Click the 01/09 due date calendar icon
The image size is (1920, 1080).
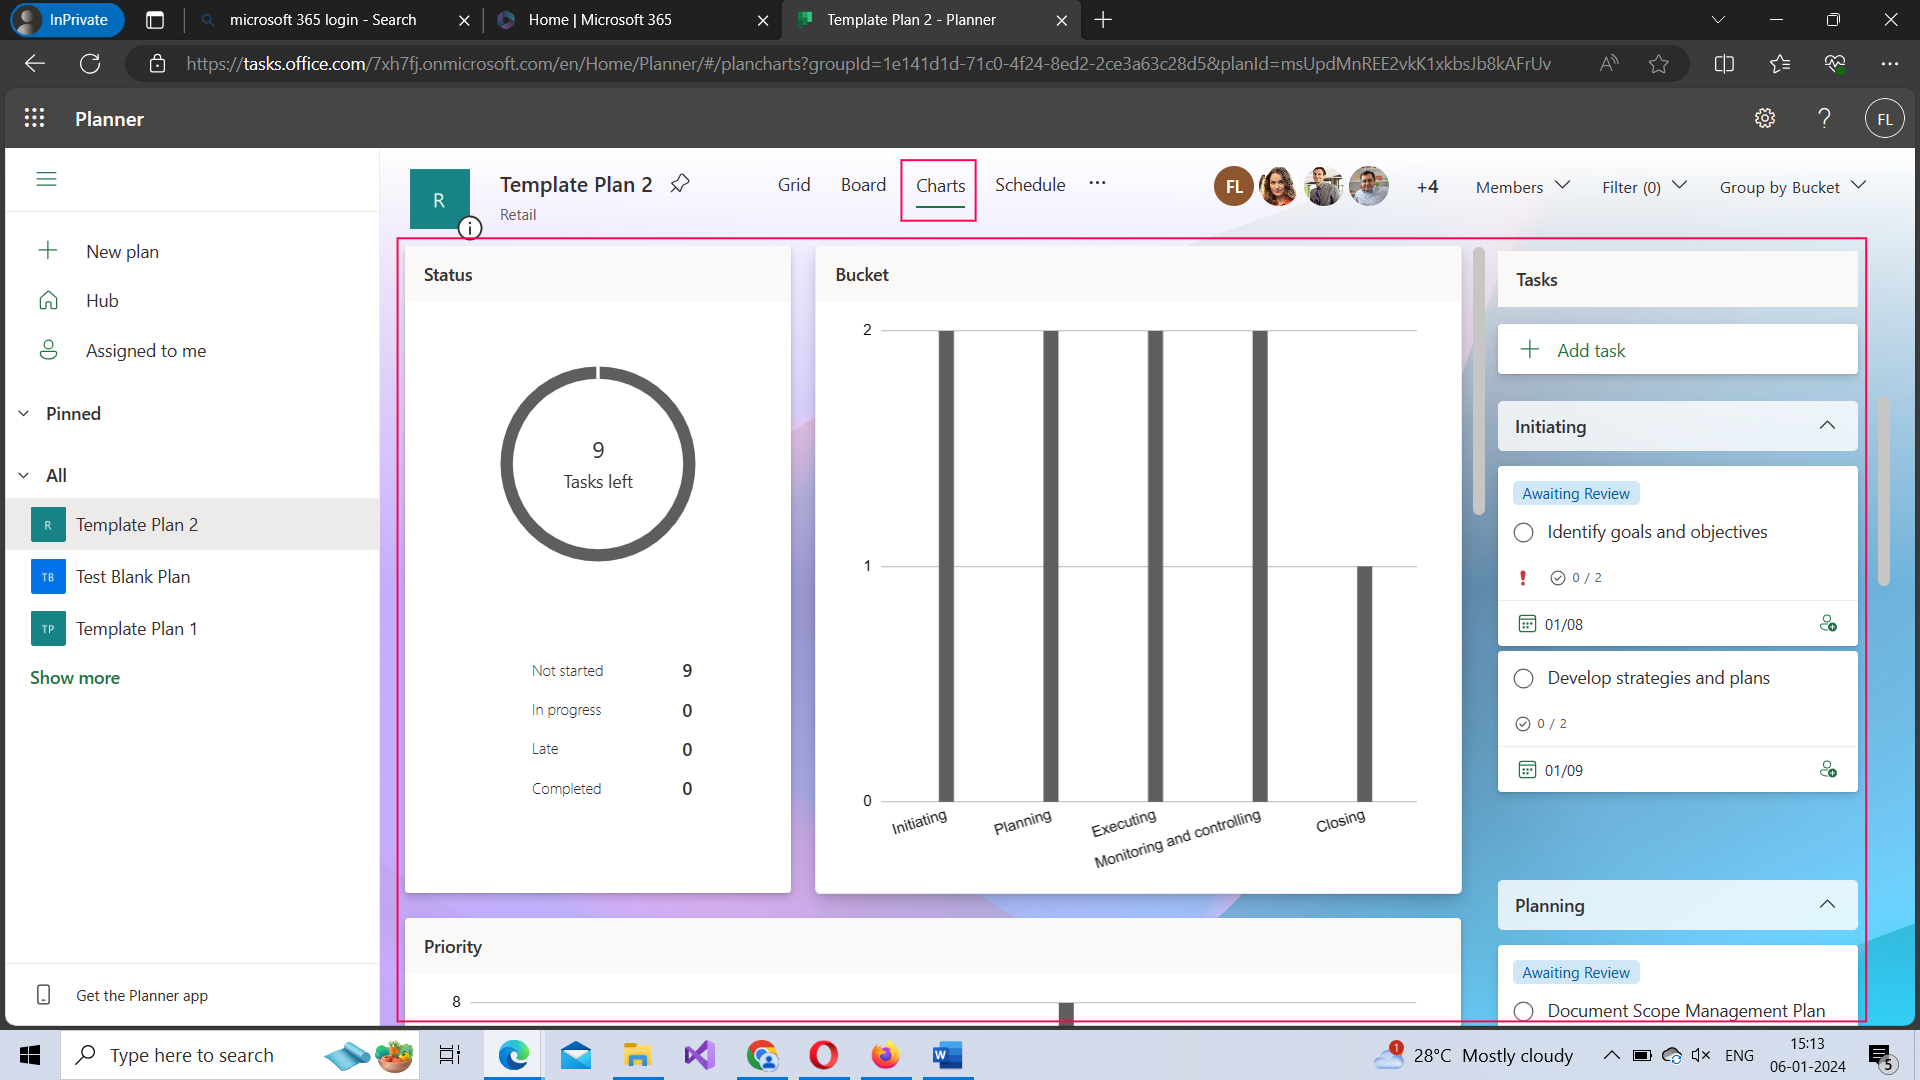[1527, 770]
